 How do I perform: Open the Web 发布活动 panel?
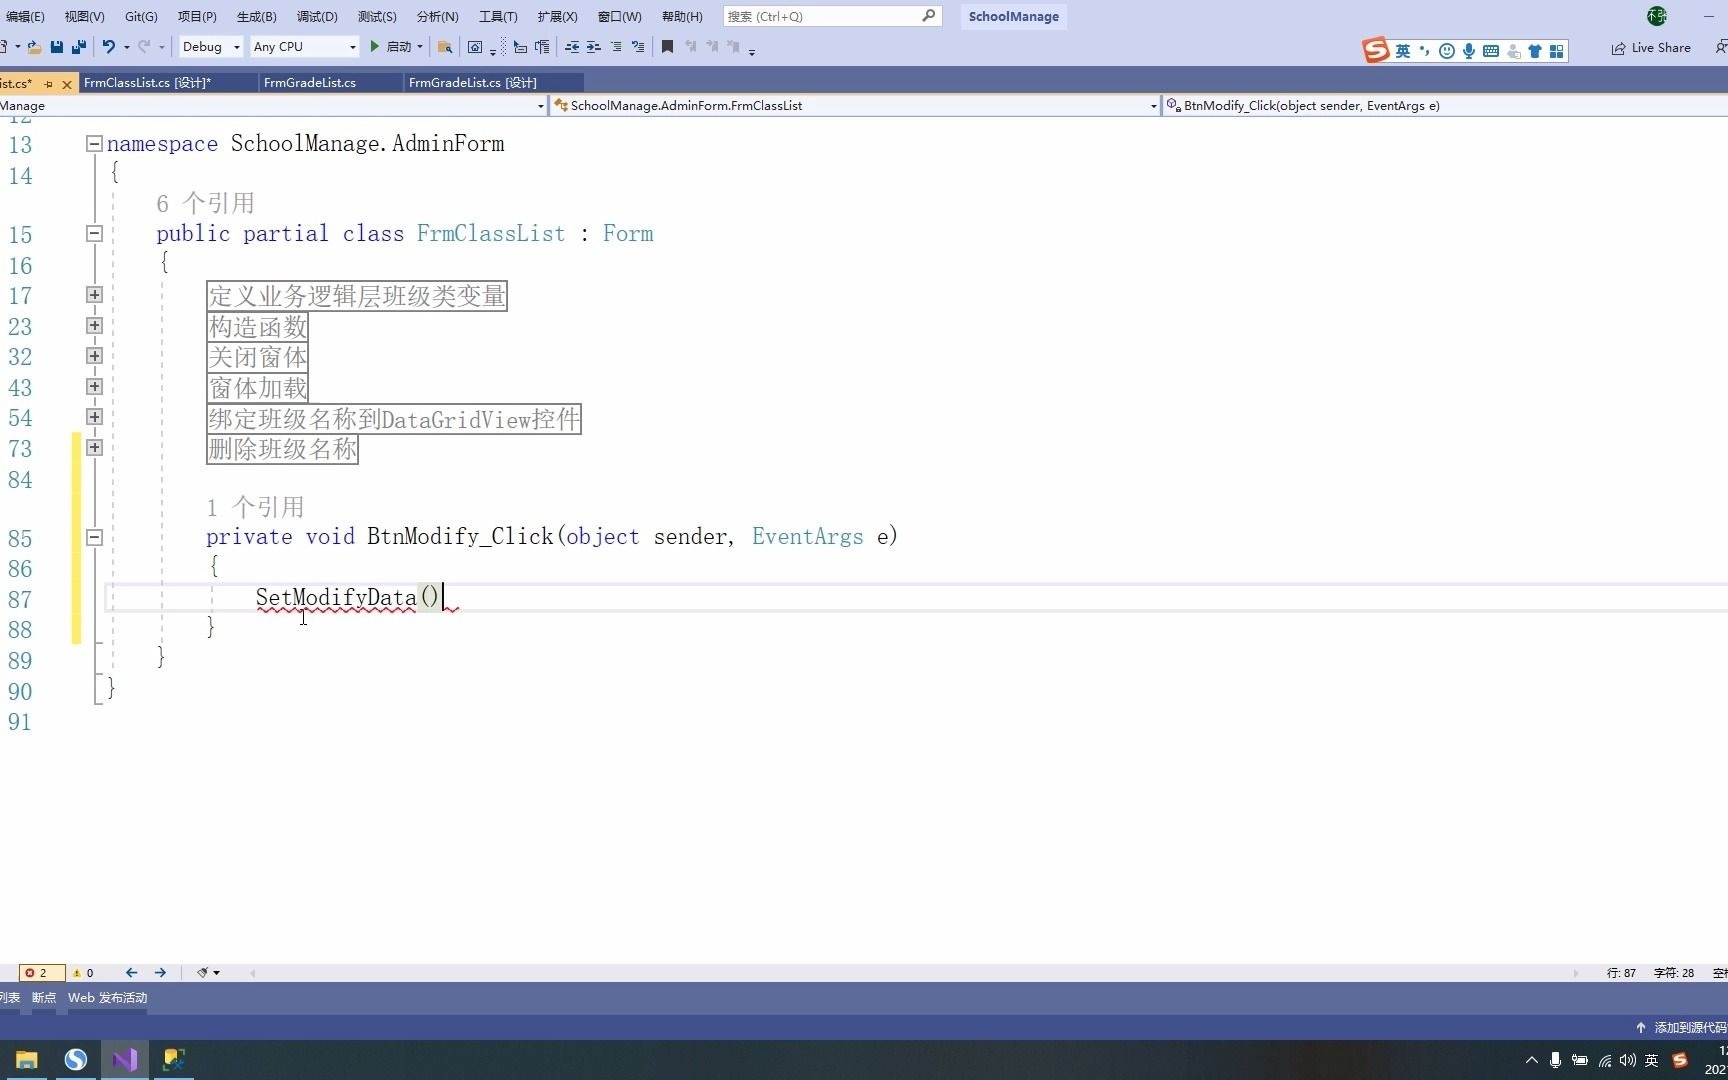[x=107, y=997]
